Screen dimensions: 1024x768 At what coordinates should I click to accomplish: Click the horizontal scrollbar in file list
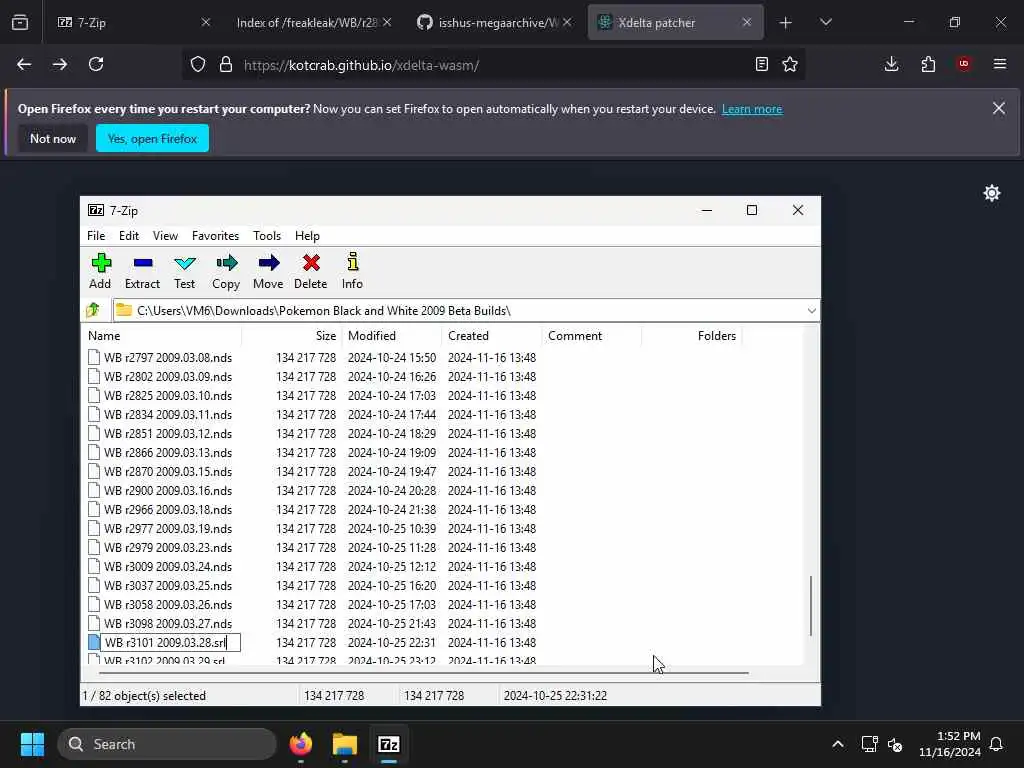tap(423, 672)
